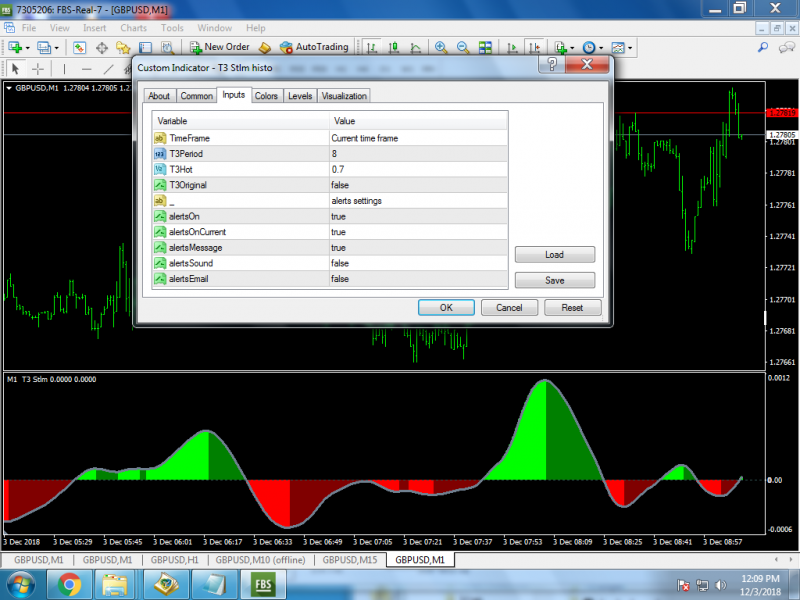Click the Reset button
Image resolution: width=800 pixels, height=600 pixels.
click(572, 308)
